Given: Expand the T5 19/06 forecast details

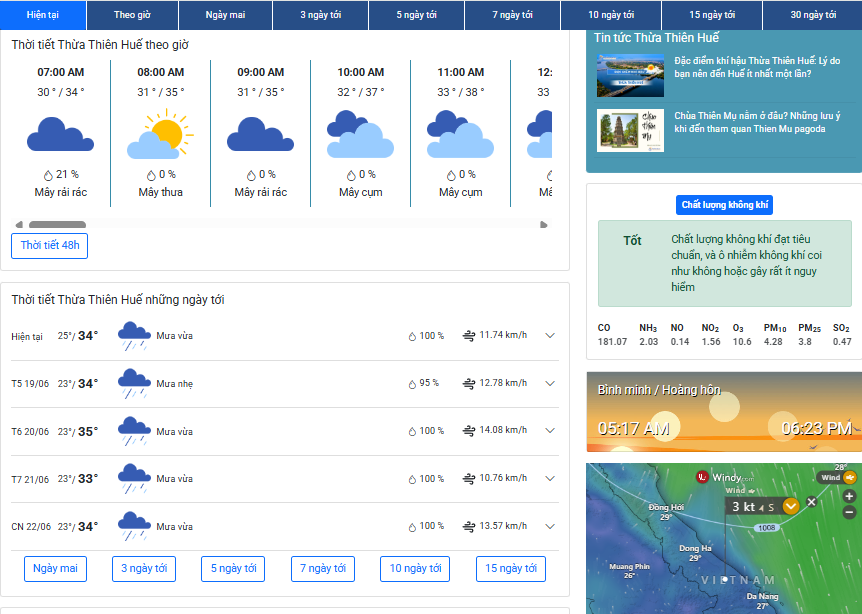Looking at the screenshot, I should pos(549,383).
